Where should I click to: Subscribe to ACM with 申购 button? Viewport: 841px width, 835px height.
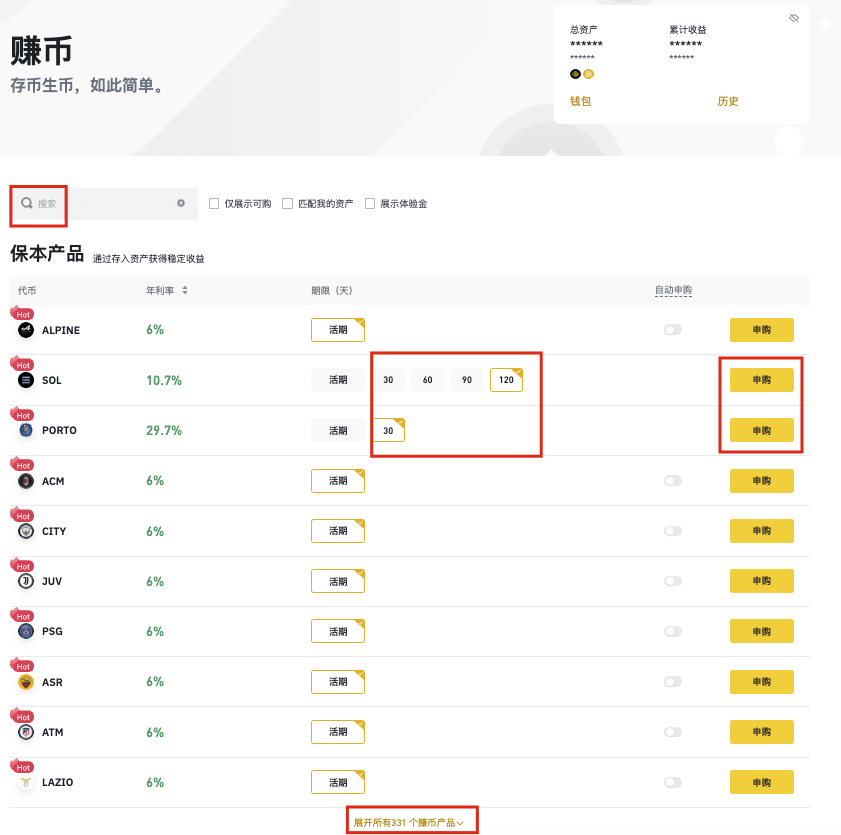click(x=762, y=481)
